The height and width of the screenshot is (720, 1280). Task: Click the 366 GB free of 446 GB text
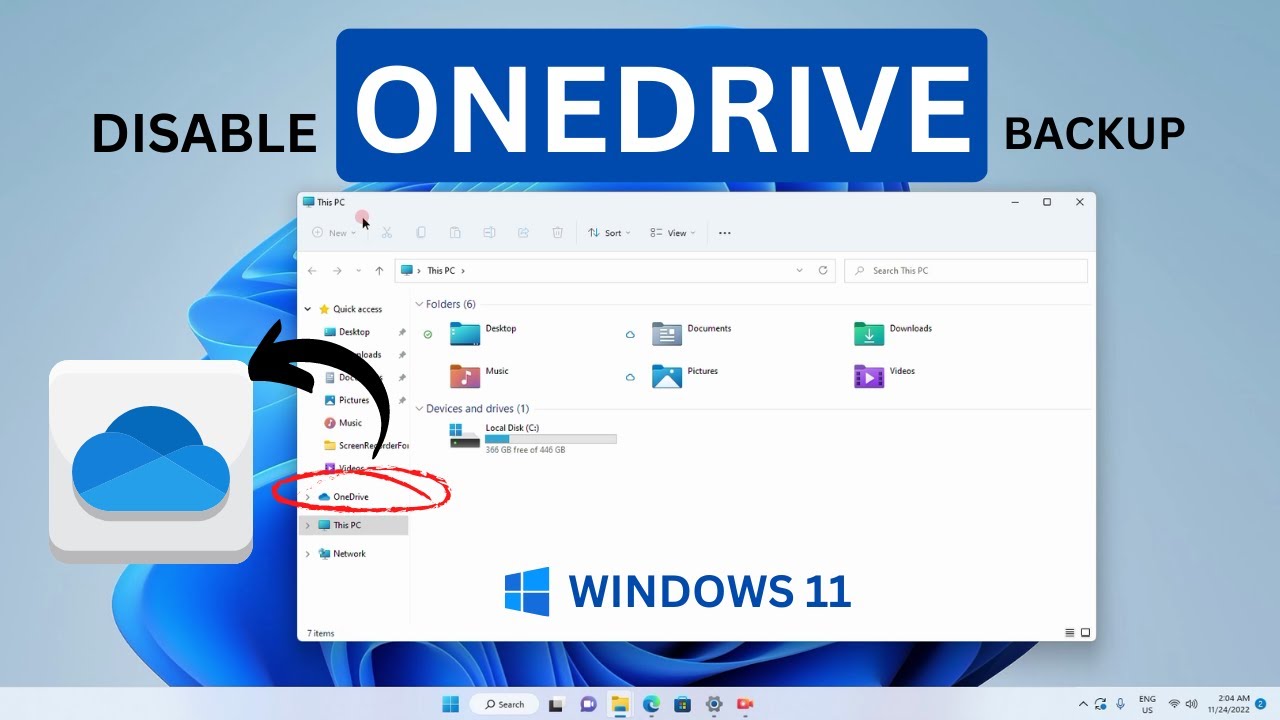click(x=525, y=450)
